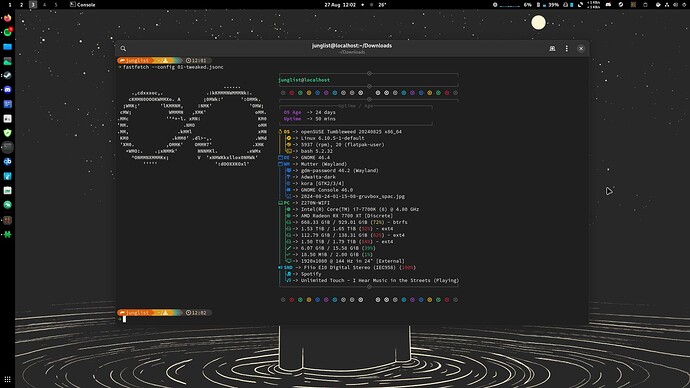Viewport: 690px width, 388px height.
Task: Open the Discord tray icon in top bar
Action: click(x=608, y=5)
